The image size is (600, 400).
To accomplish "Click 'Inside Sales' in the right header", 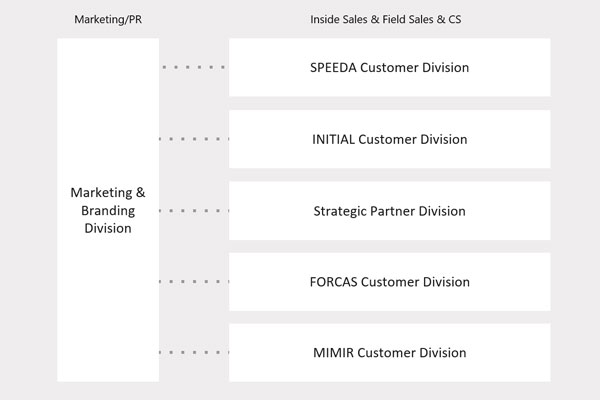I will pos(340,20).
